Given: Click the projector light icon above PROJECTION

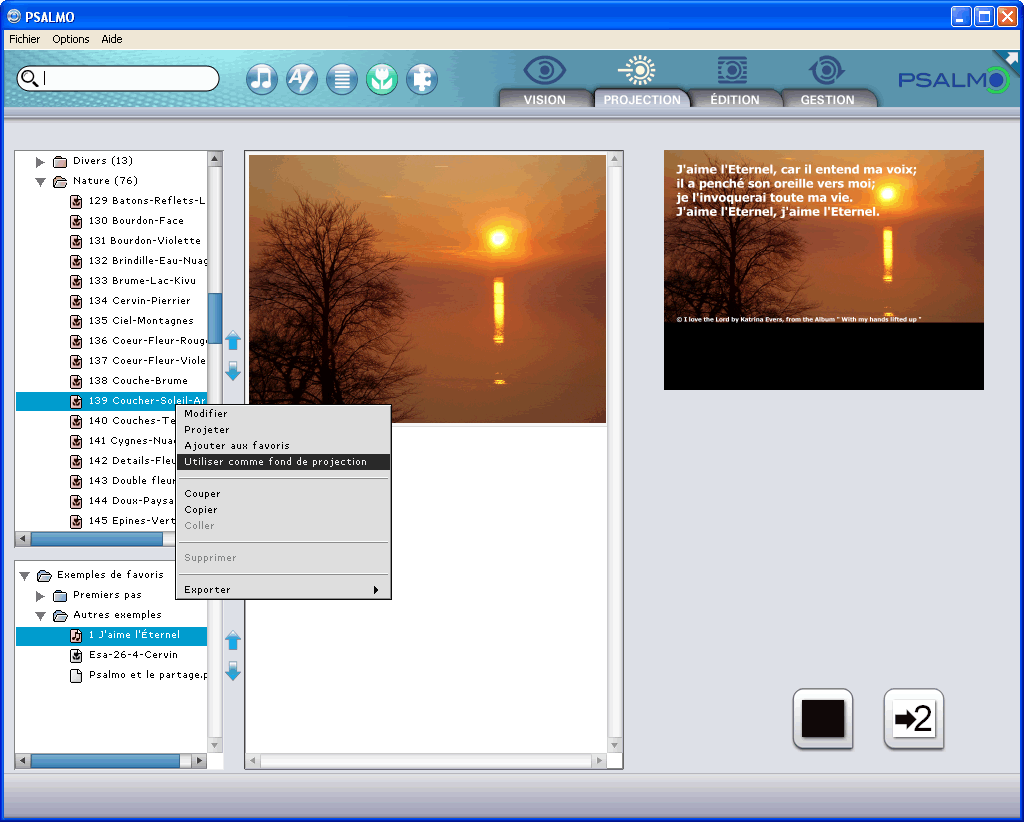Looking at the screenshot, I should click(x=637, y=70).
